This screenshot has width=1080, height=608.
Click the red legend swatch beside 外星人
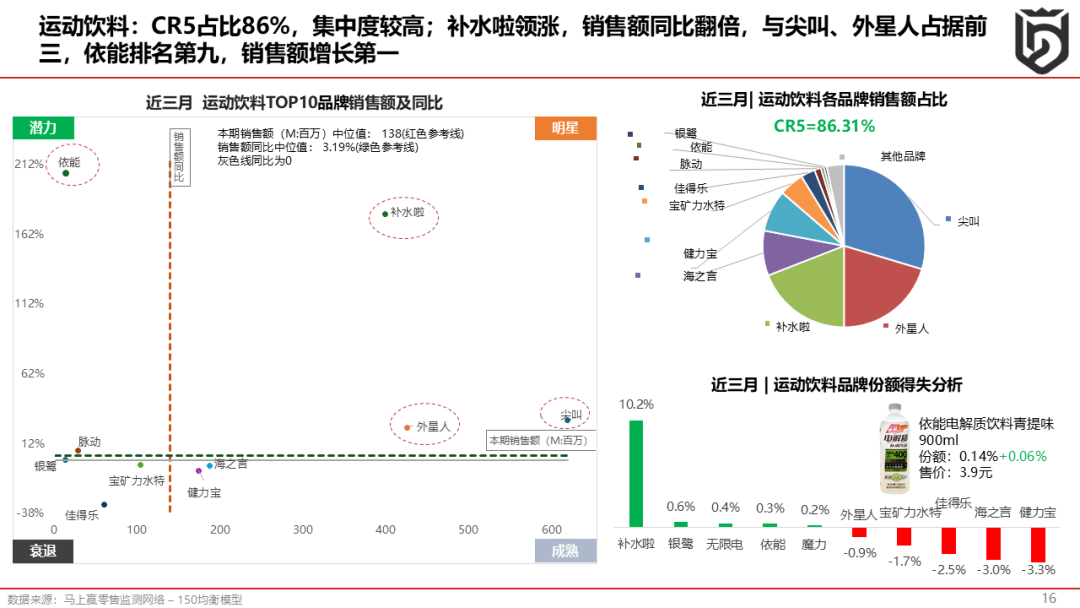[886, 326]
